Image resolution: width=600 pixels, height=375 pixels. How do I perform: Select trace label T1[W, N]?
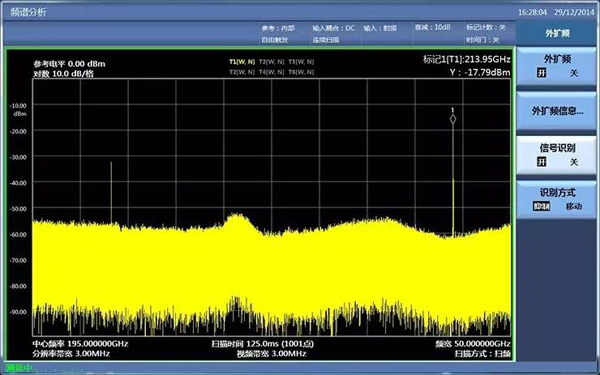coord(242,62)
